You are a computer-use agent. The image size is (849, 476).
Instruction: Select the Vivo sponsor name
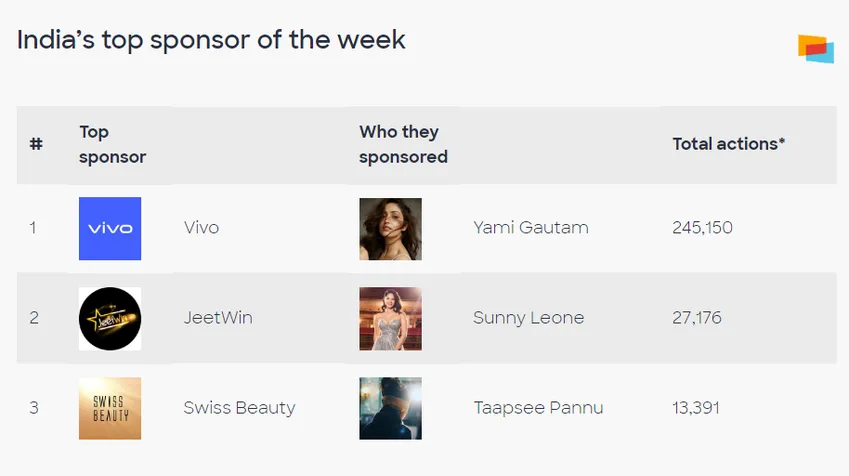point(201,228)
